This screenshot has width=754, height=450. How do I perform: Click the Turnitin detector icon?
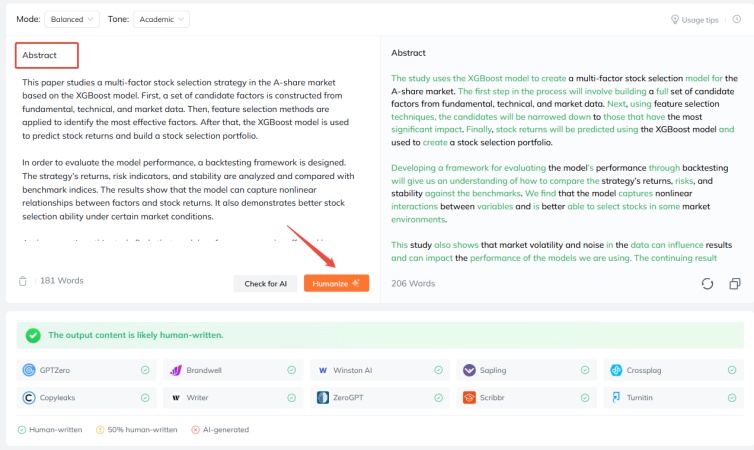coord(615,397)
